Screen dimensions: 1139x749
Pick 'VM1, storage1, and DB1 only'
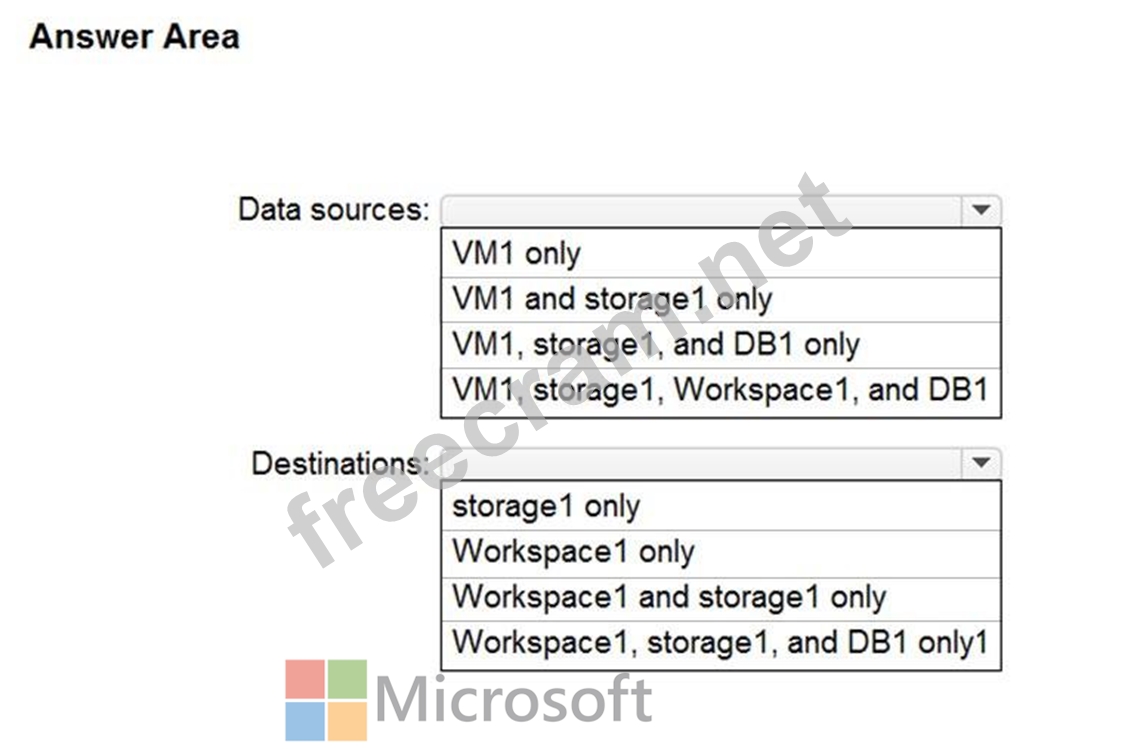tap(721, 345)
